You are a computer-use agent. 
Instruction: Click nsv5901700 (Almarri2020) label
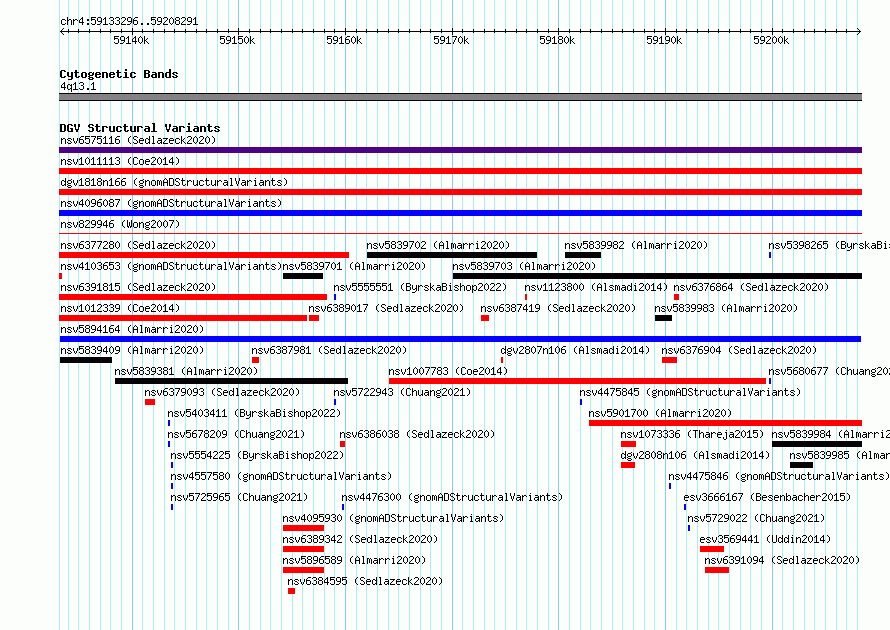click(660, 413)
